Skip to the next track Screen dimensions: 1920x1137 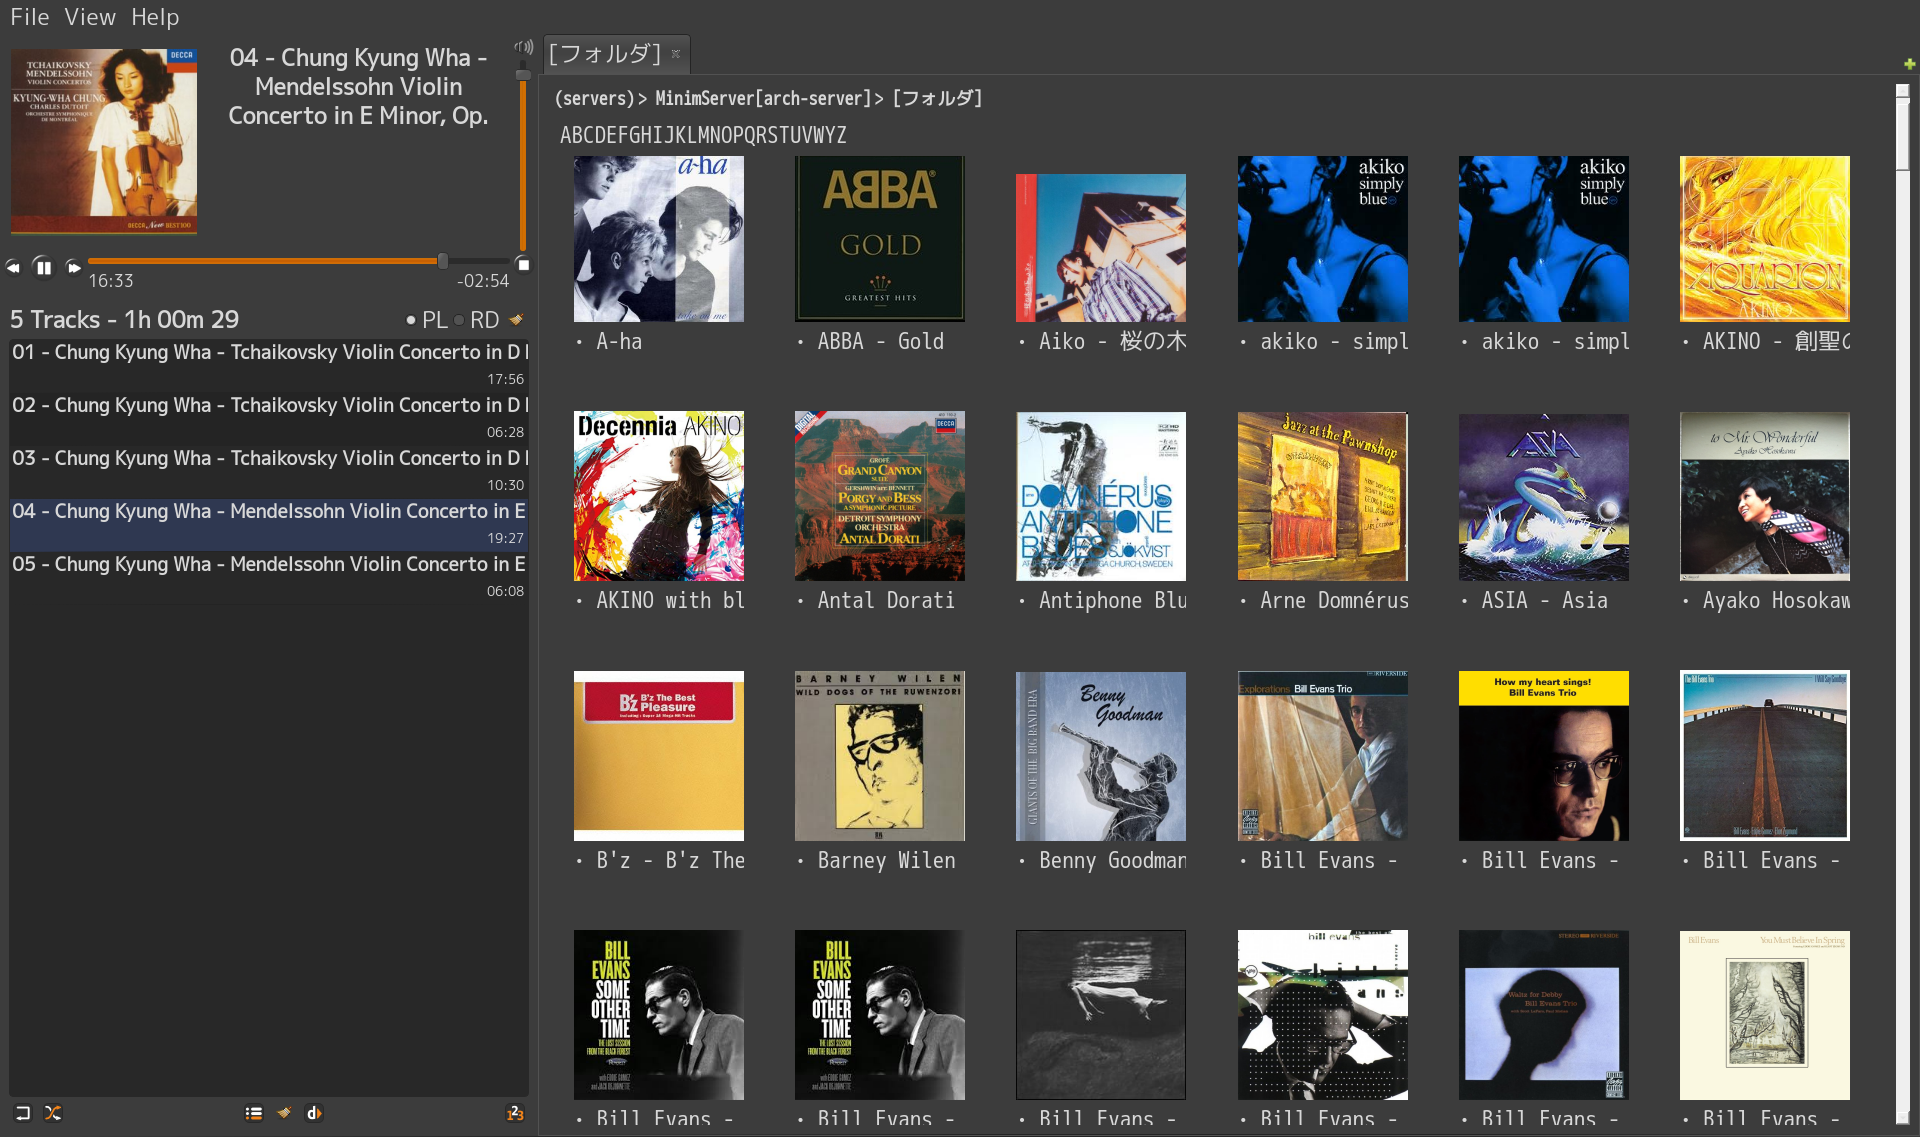[x=73, y=267]
